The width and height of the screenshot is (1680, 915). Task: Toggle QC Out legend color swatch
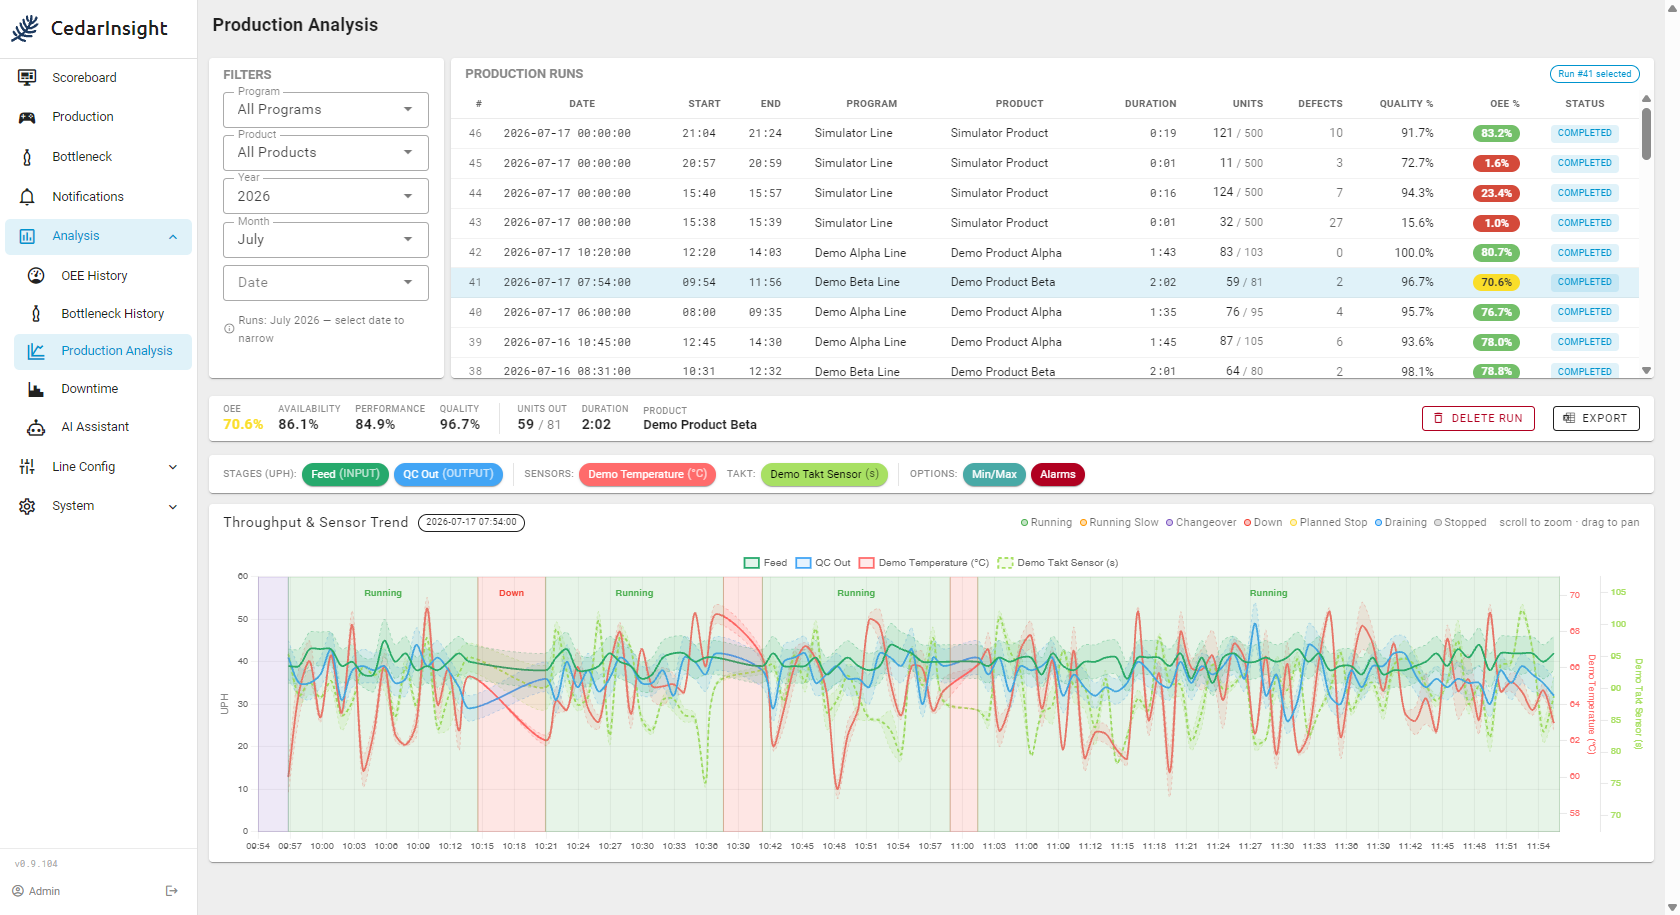tap(803, 563)
